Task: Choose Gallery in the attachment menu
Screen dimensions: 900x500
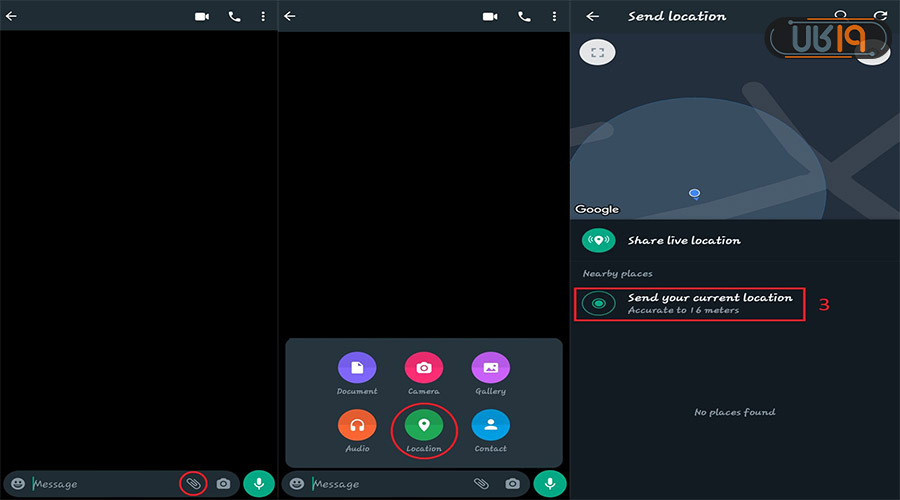Action: pyautogui.click(x=490, y=367)
